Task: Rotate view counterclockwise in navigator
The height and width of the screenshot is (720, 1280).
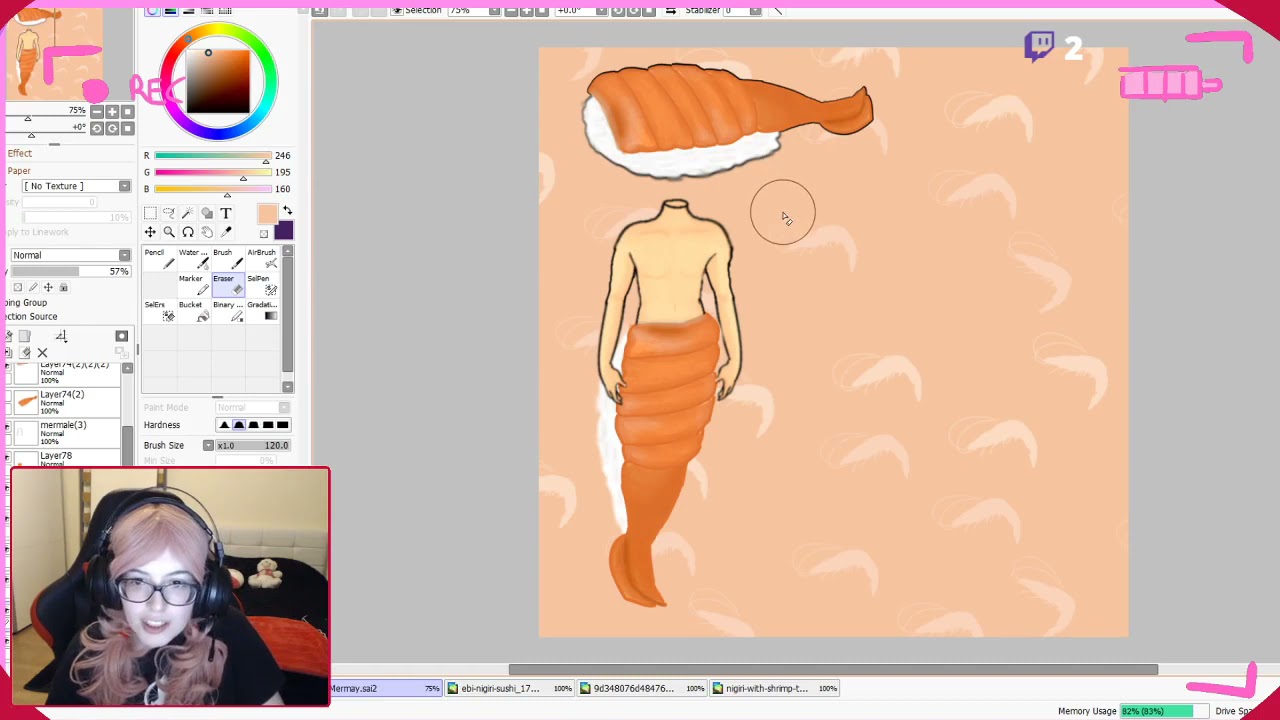Action: (x=97, y=128)
